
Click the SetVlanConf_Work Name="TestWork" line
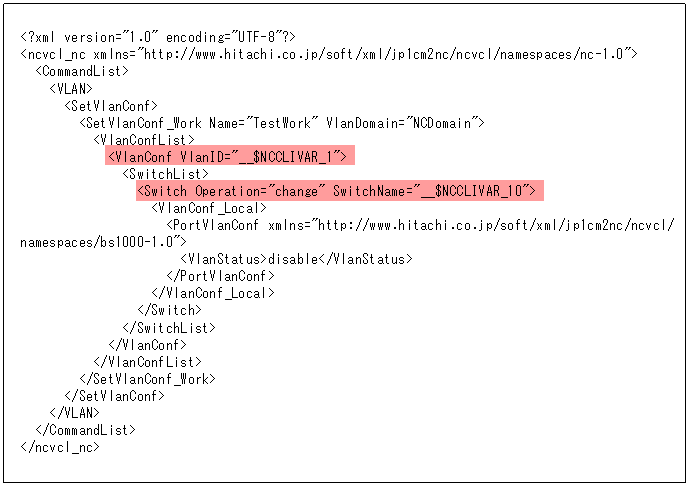(282, 123)
